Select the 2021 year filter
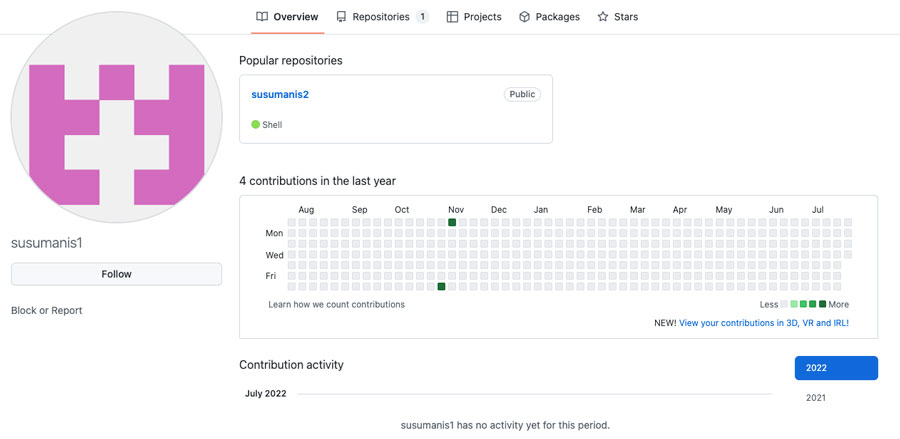 pos(816,398)
